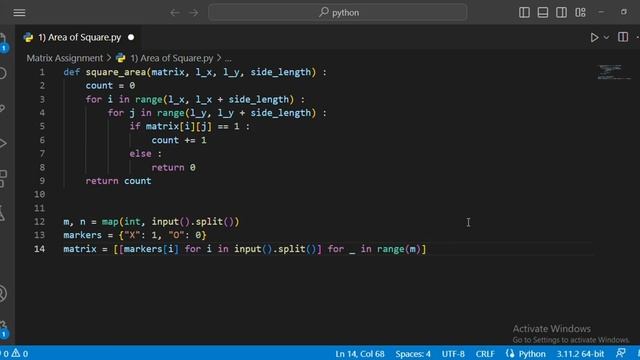Click 'matrix' variable on line 14

coord(80,249)
